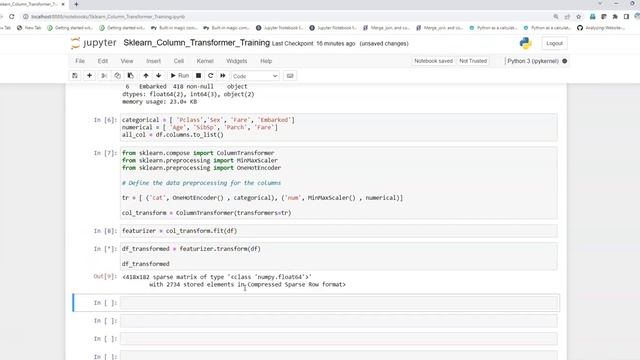Click the ColumnTransformer import code cell
The height and width of the screenshot is (360, 640).
click(339, 183)
